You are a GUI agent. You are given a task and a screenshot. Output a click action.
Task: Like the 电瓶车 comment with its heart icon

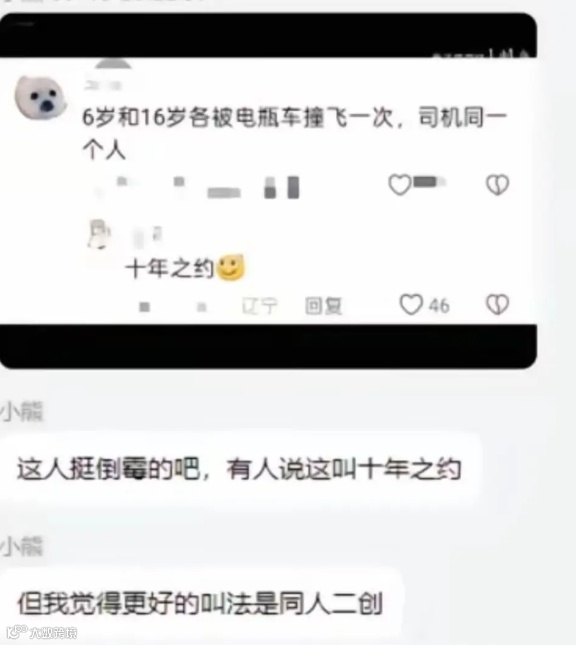399,184
